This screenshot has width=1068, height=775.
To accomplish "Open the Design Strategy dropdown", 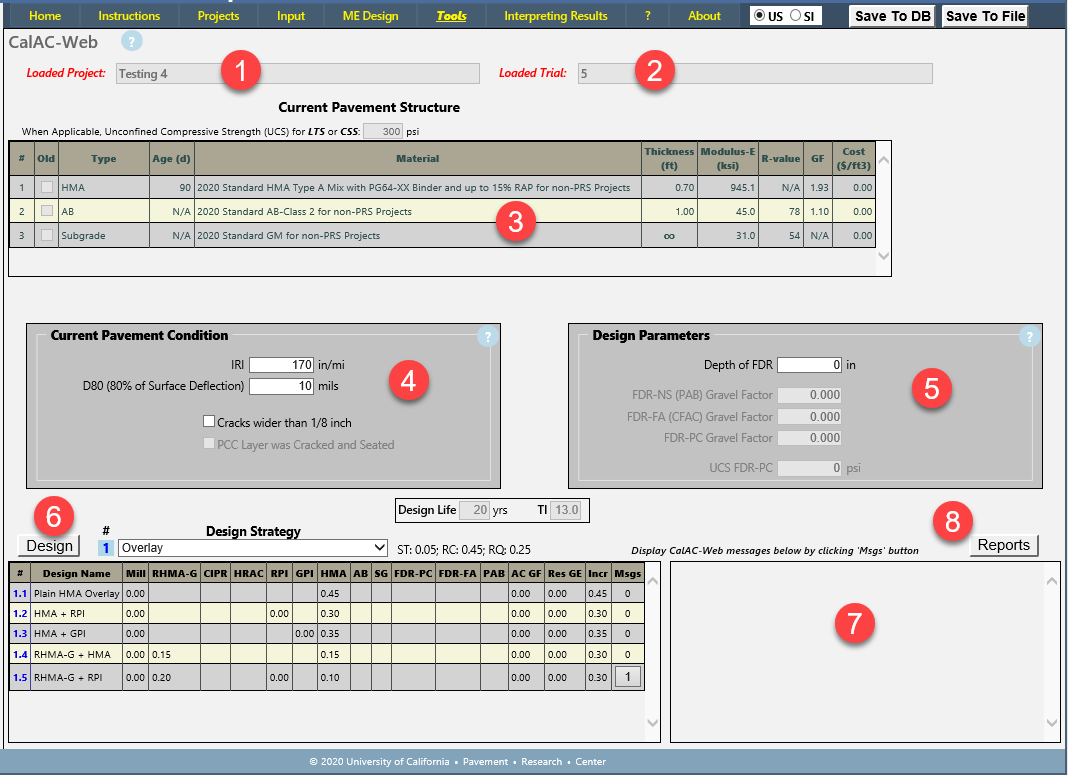I will click(252, 548).
